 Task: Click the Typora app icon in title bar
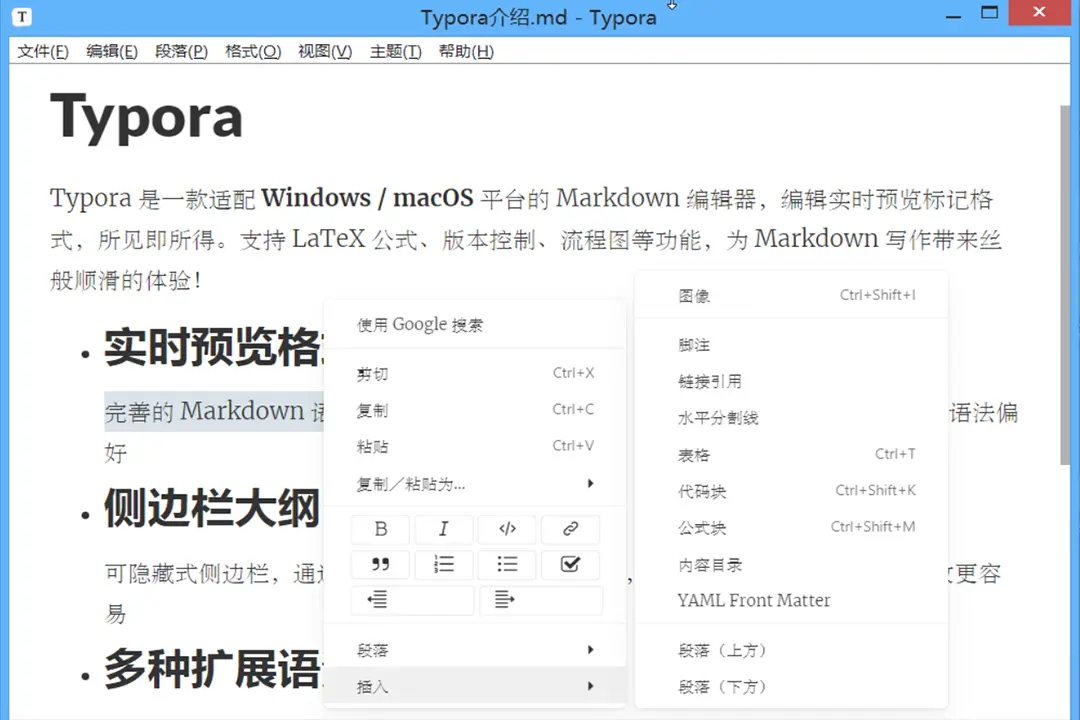22,17
